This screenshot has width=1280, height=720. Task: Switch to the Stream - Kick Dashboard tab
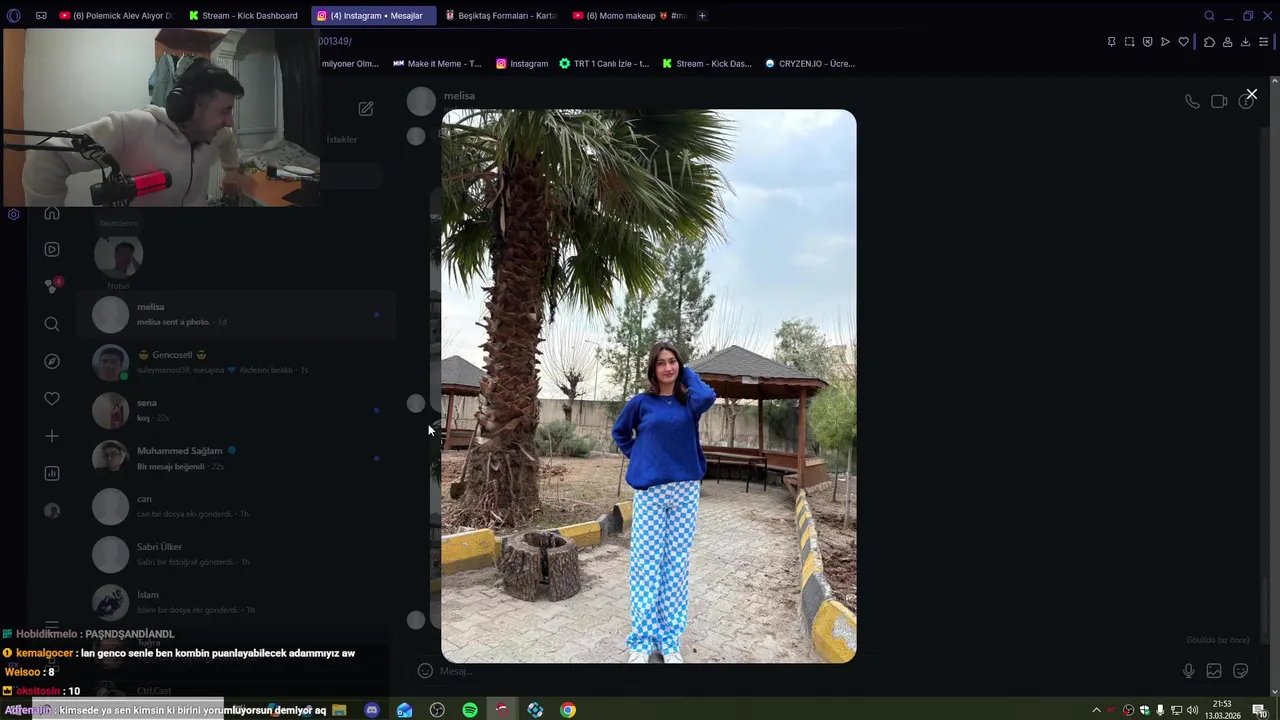click(244, 16)
